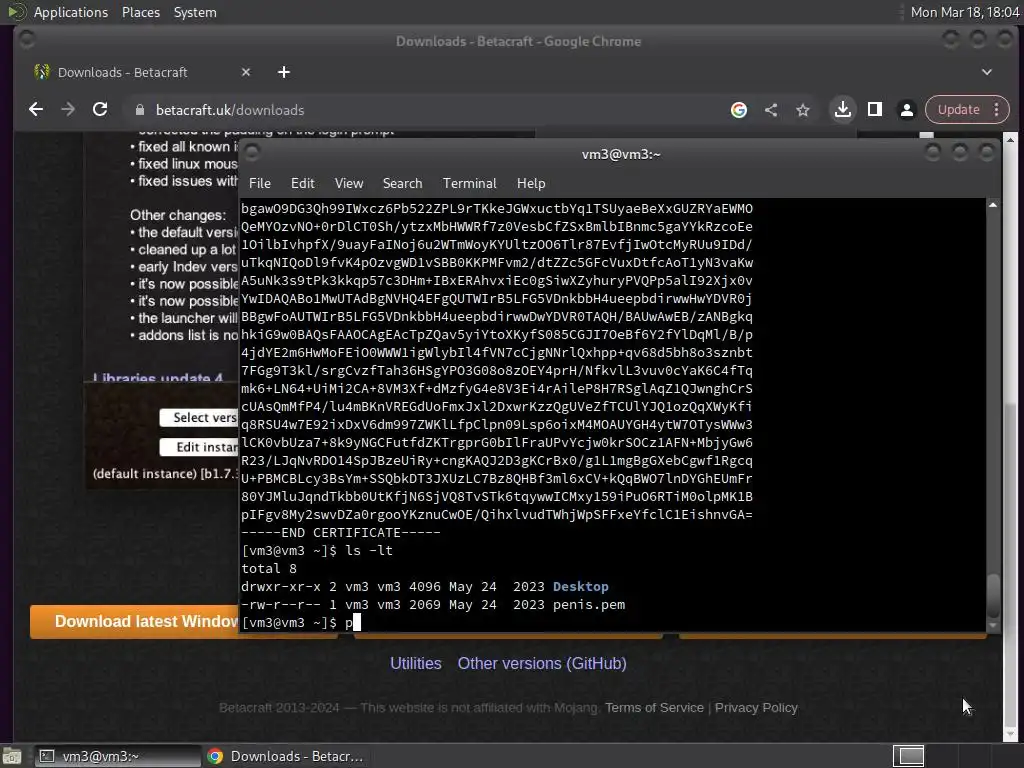
Task: Open the Terminal menu in terminal window
Action: click(470, 184)
